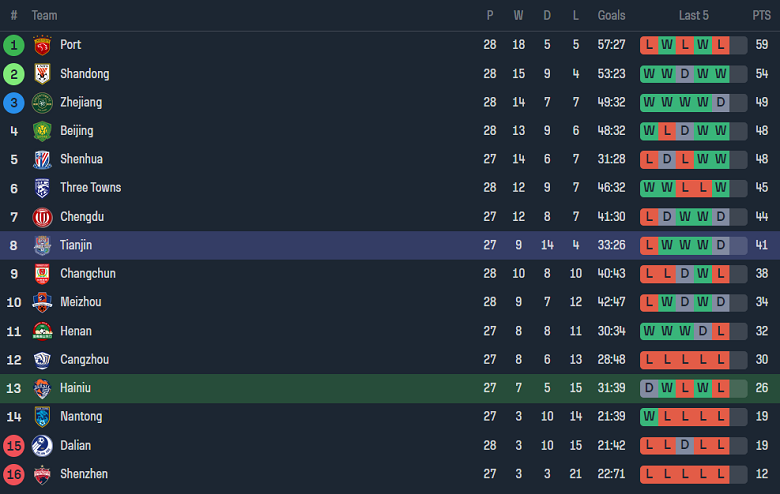Click the Team column header
Screen dimensions: 780x494
point(44,15)
